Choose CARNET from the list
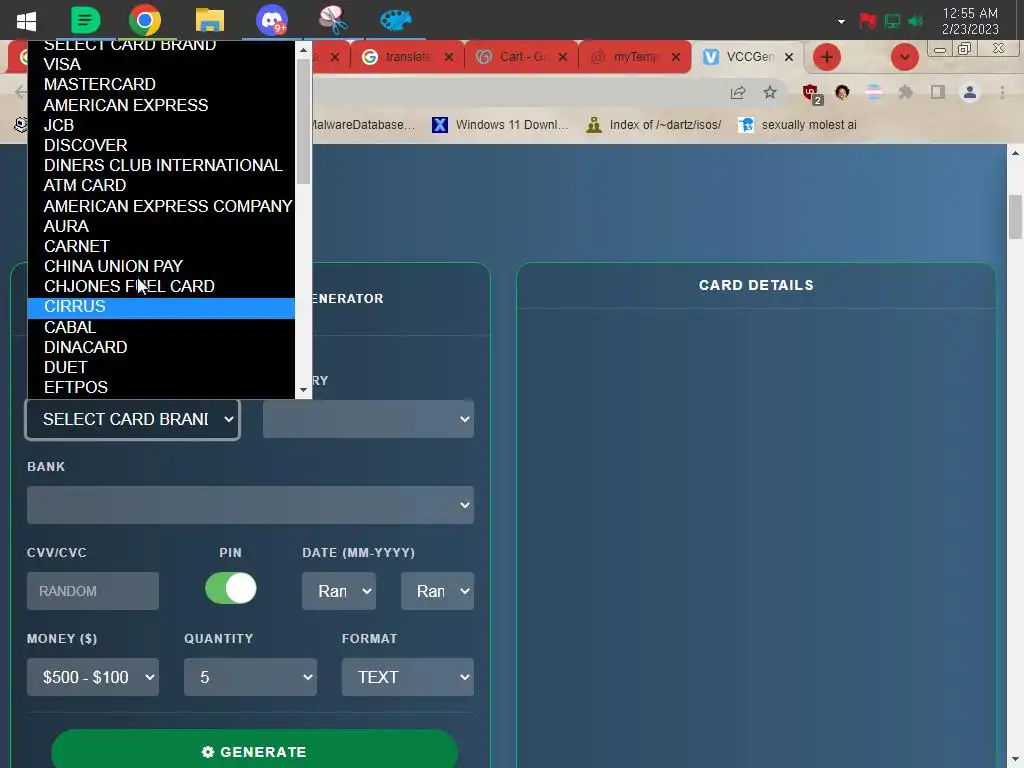The width and height of the screenshot is (1024, 768). point(161,246)
